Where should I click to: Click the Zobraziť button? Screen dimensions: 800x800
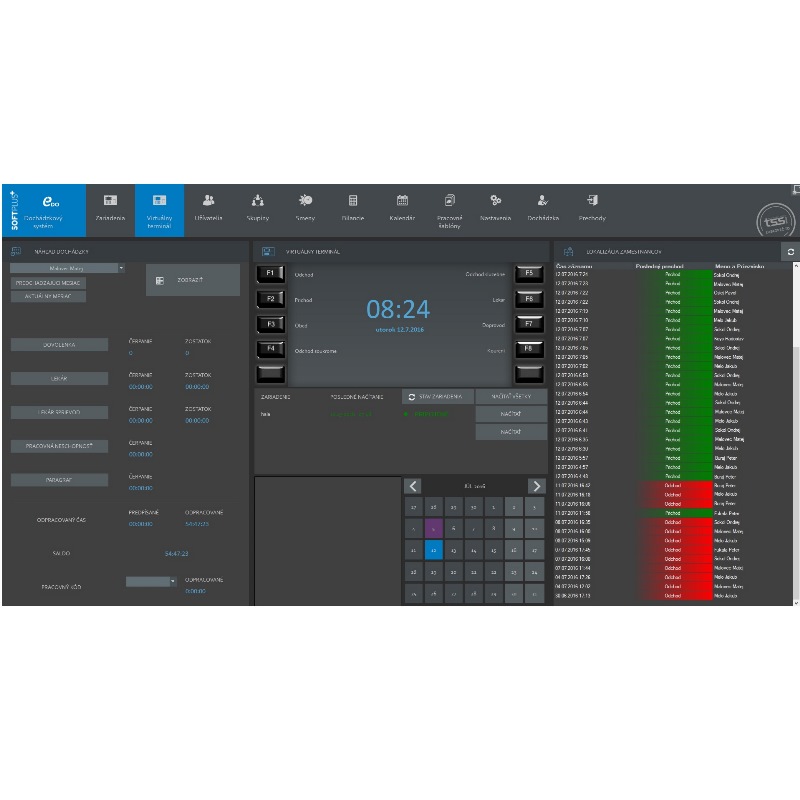[193, 280]
